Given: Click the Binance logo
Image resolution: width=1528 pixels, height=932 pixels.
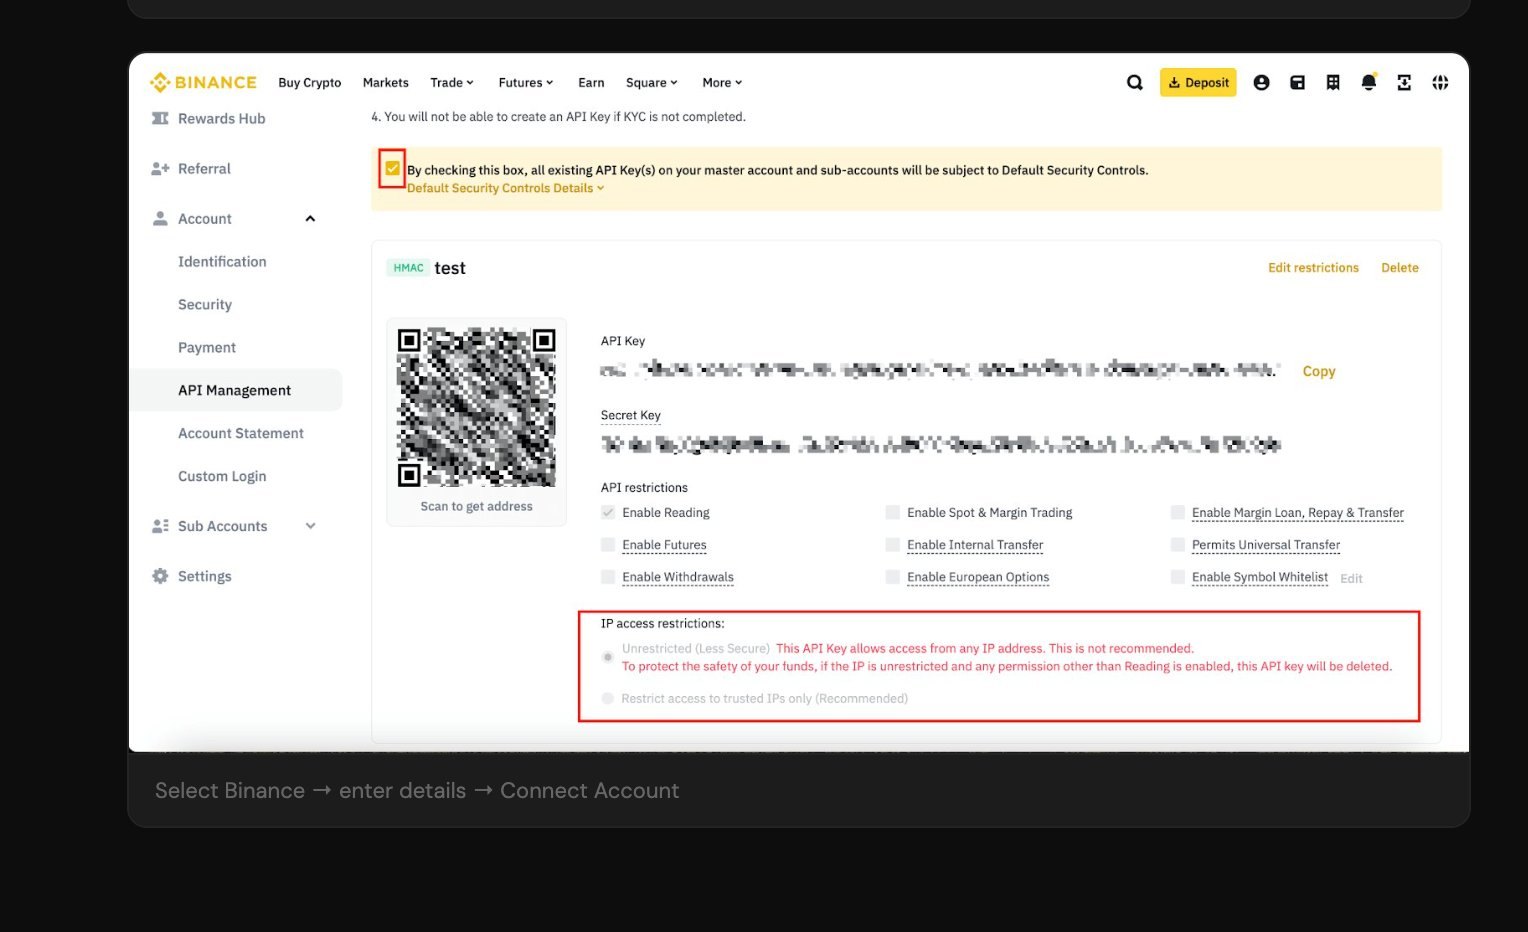Looking at the screenshot, I should [x=203, y=82].
